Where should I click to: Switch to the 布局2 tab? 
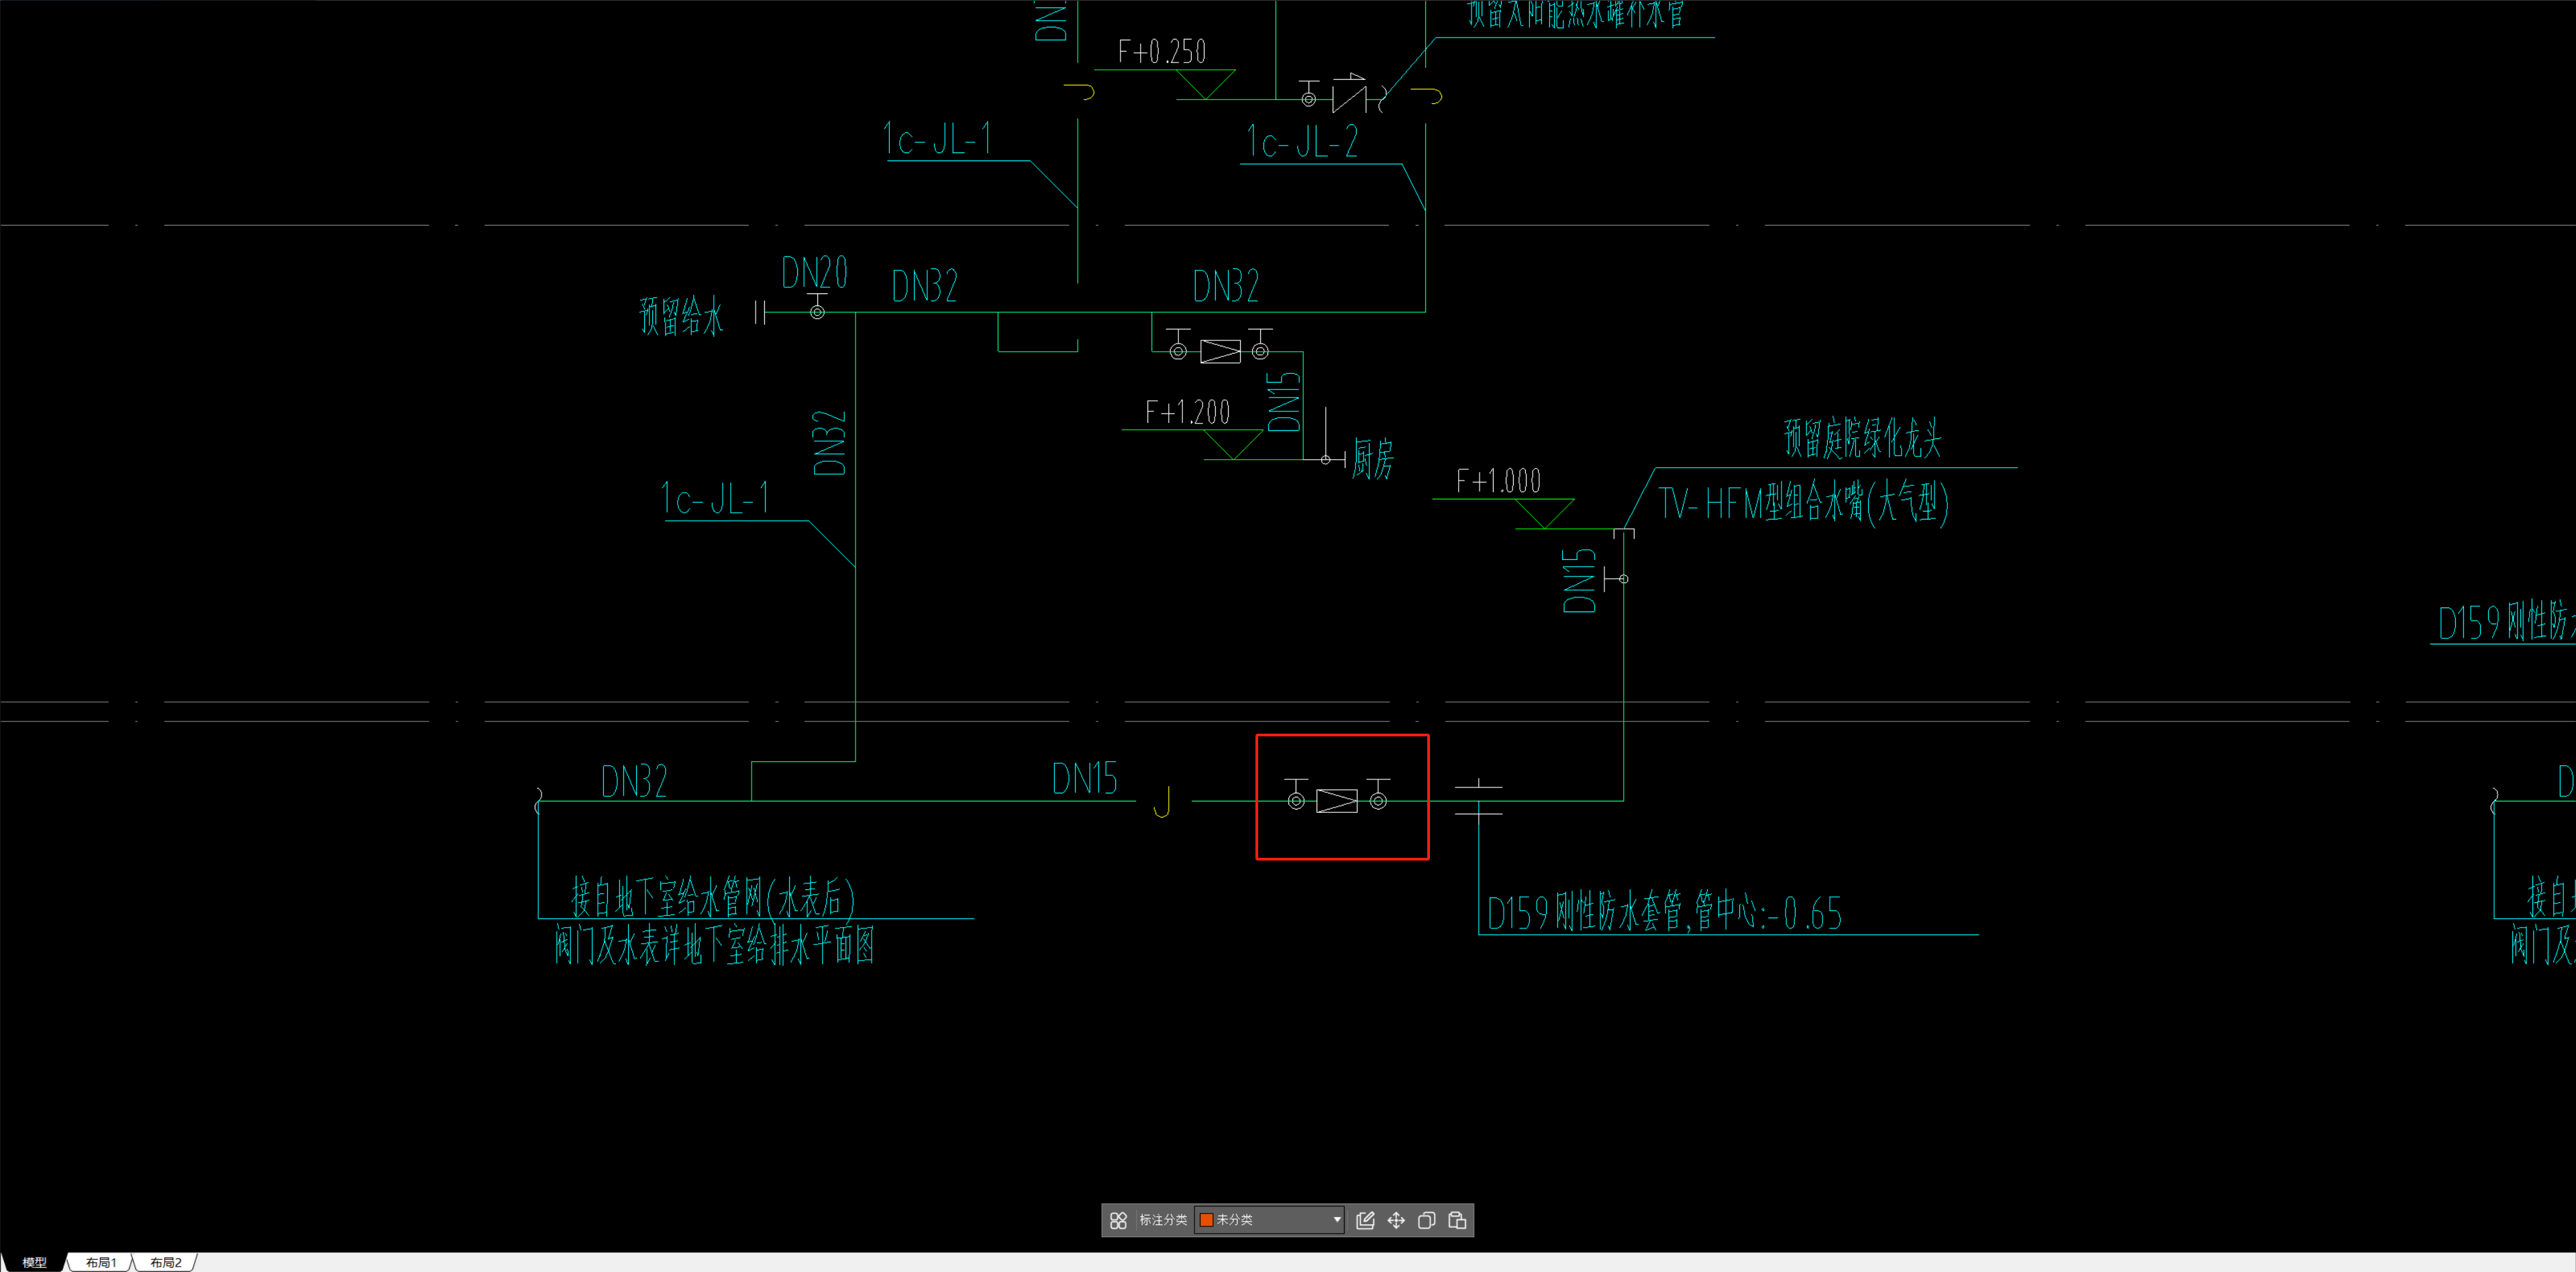(x=165, y=1262)
